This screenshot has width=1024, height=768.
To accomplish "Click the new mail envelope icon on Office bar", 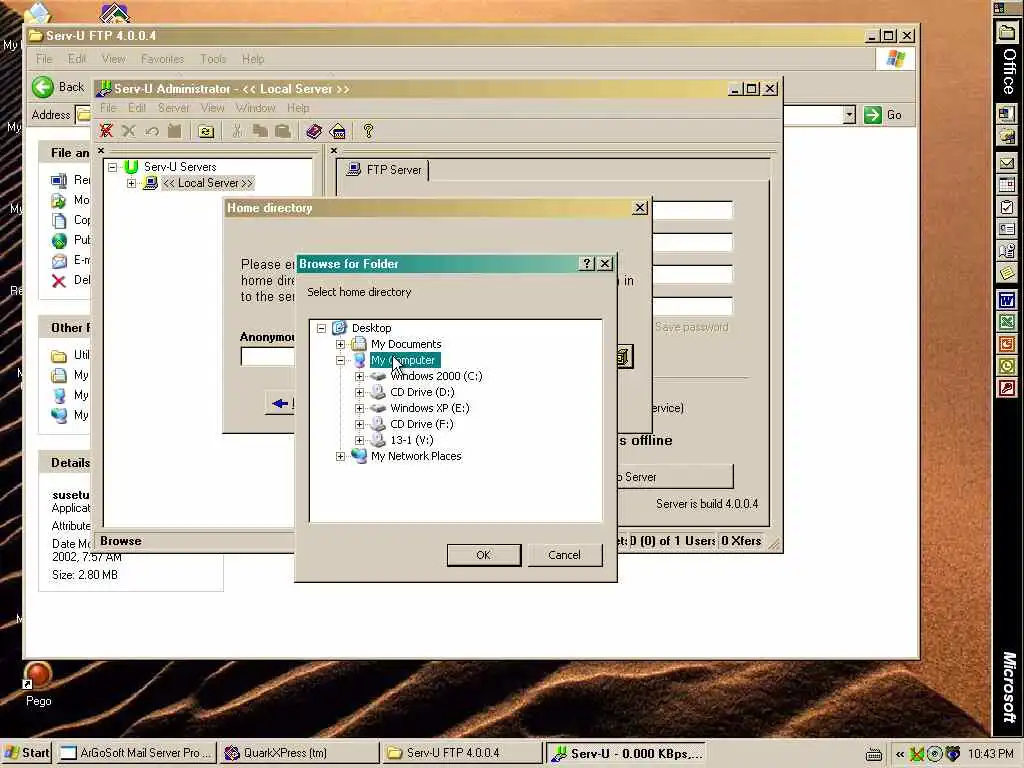I will pyautogui.click(x=1006, y=163).
